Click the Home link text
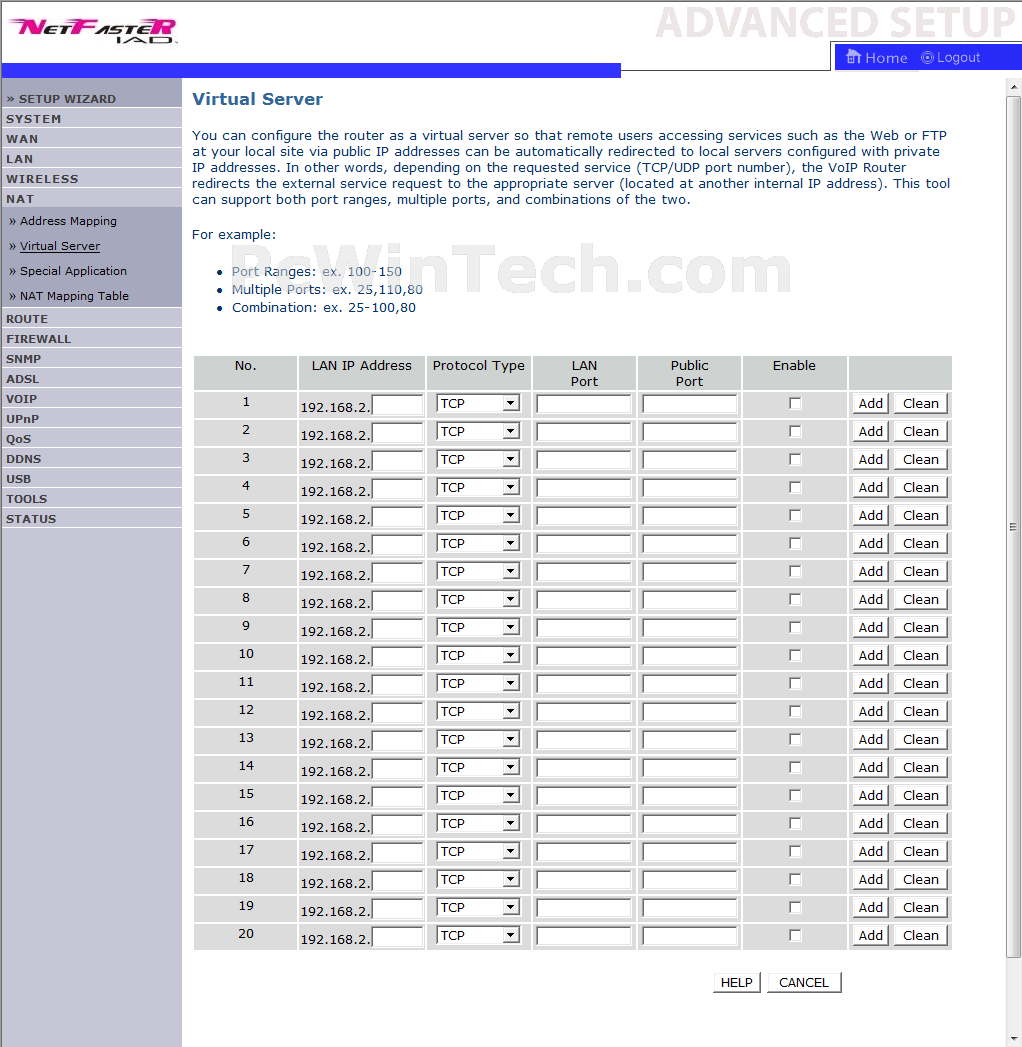Viewport: 1022px width, 1047px height. (x=886, y=58)
